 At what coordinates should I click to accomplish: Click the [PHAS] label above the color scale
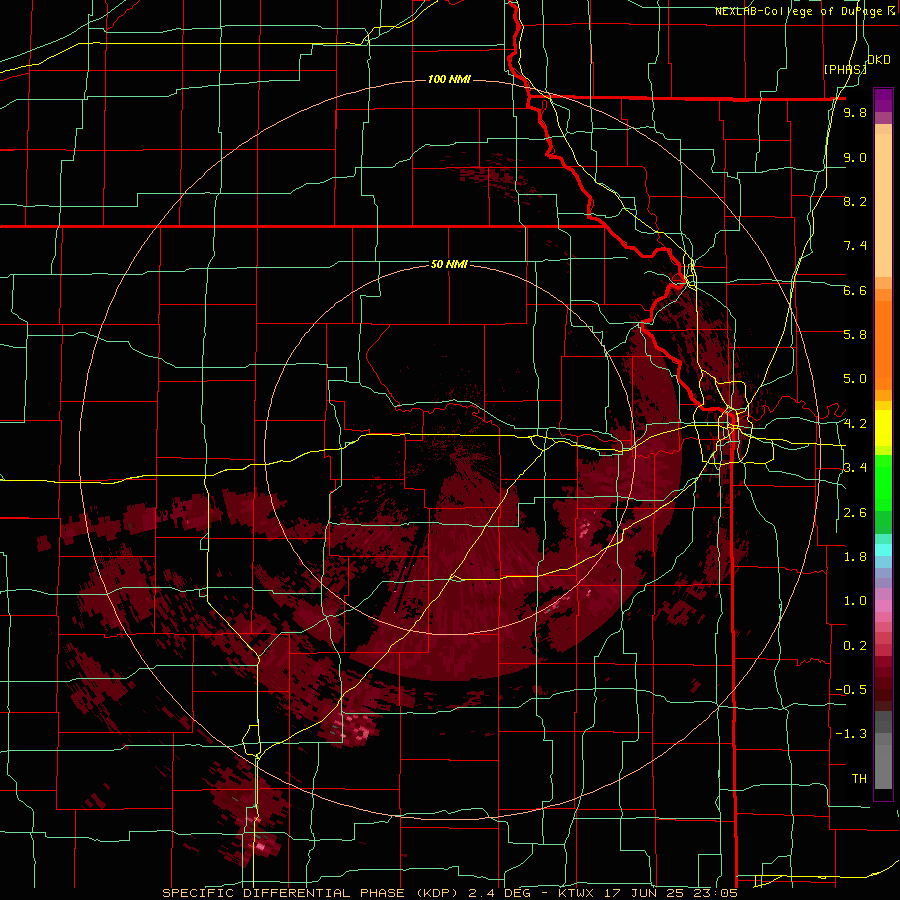[x=845, y=69]
